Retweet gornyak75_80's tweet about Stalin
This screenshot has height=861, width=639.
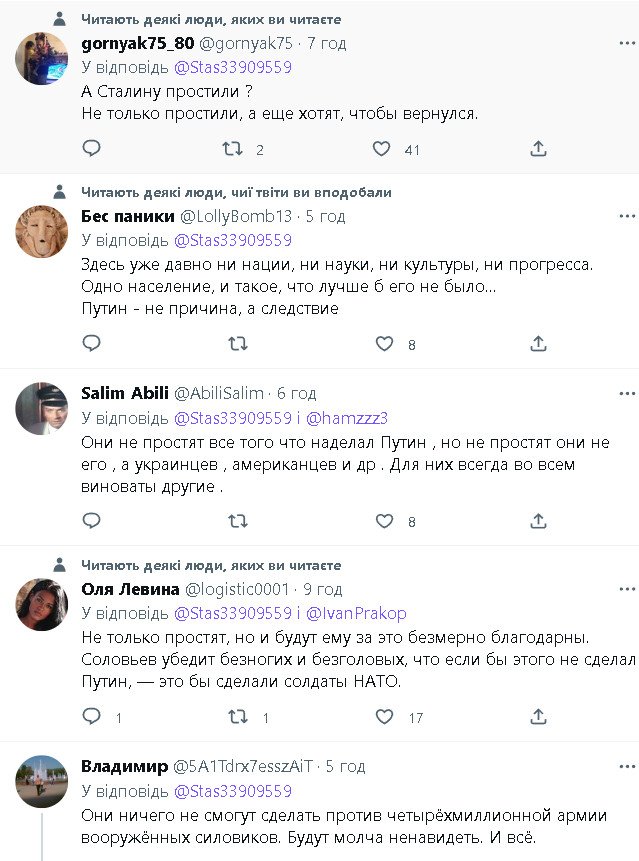tap(232, 149)
